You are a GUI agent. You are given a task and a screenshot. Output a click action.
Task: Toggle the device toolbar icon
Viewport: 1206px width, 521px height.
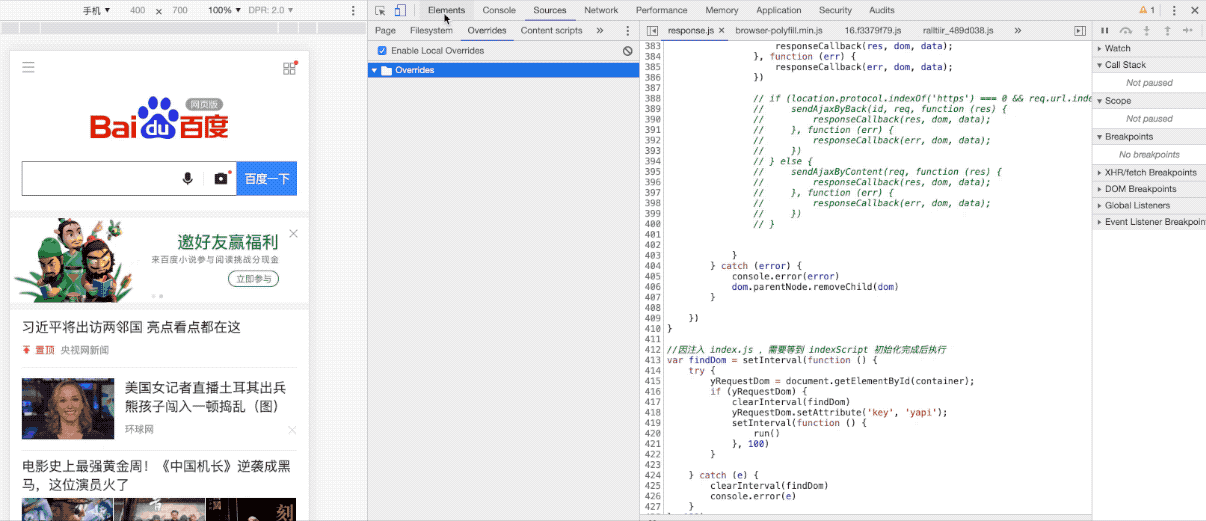tap(399, 10)
